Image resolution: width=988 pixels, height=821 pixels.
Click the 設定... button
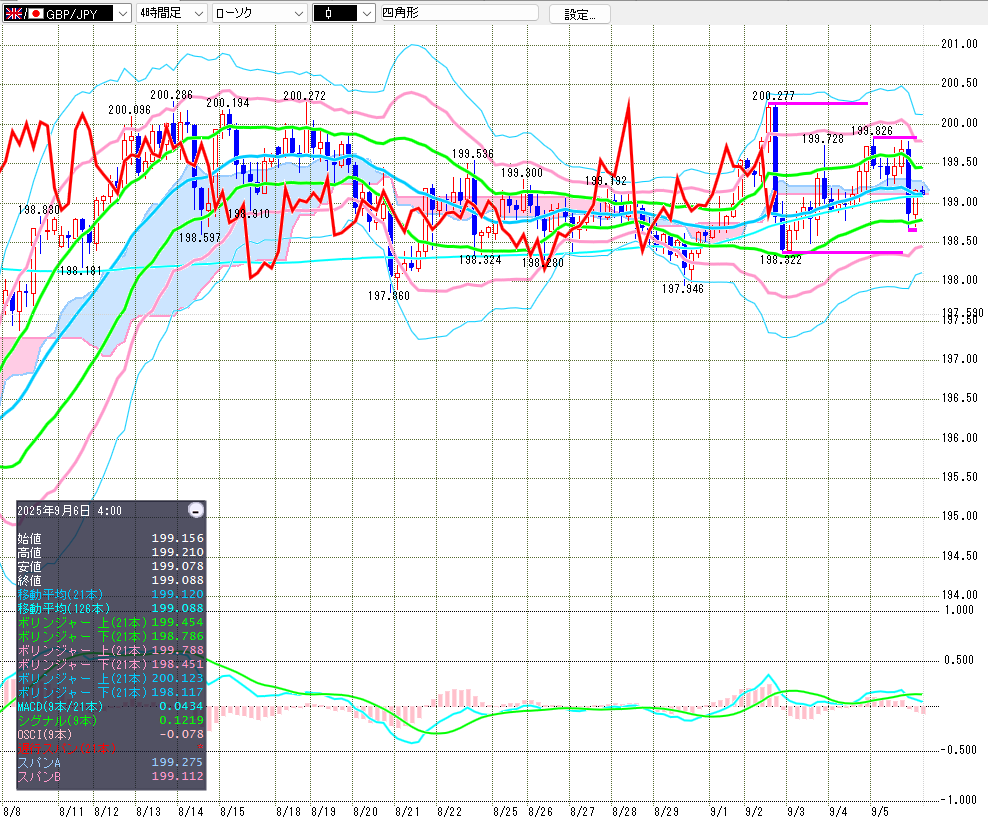[x=579, y=14]
